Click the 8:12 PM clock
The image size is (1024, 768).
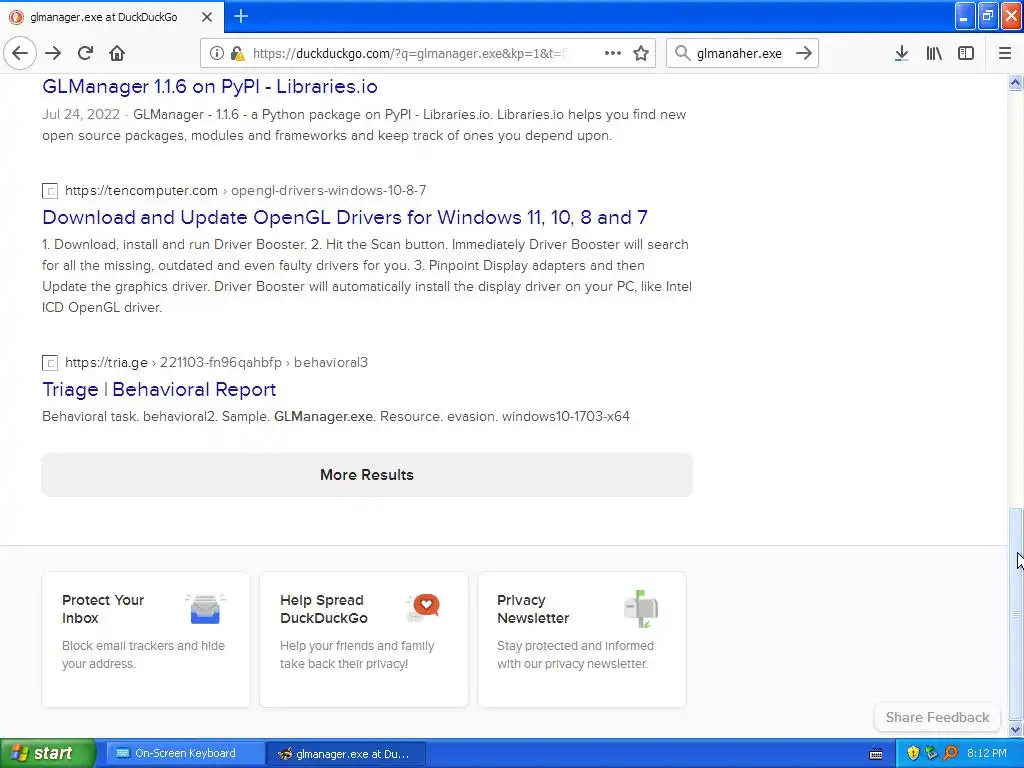point(986,753)
